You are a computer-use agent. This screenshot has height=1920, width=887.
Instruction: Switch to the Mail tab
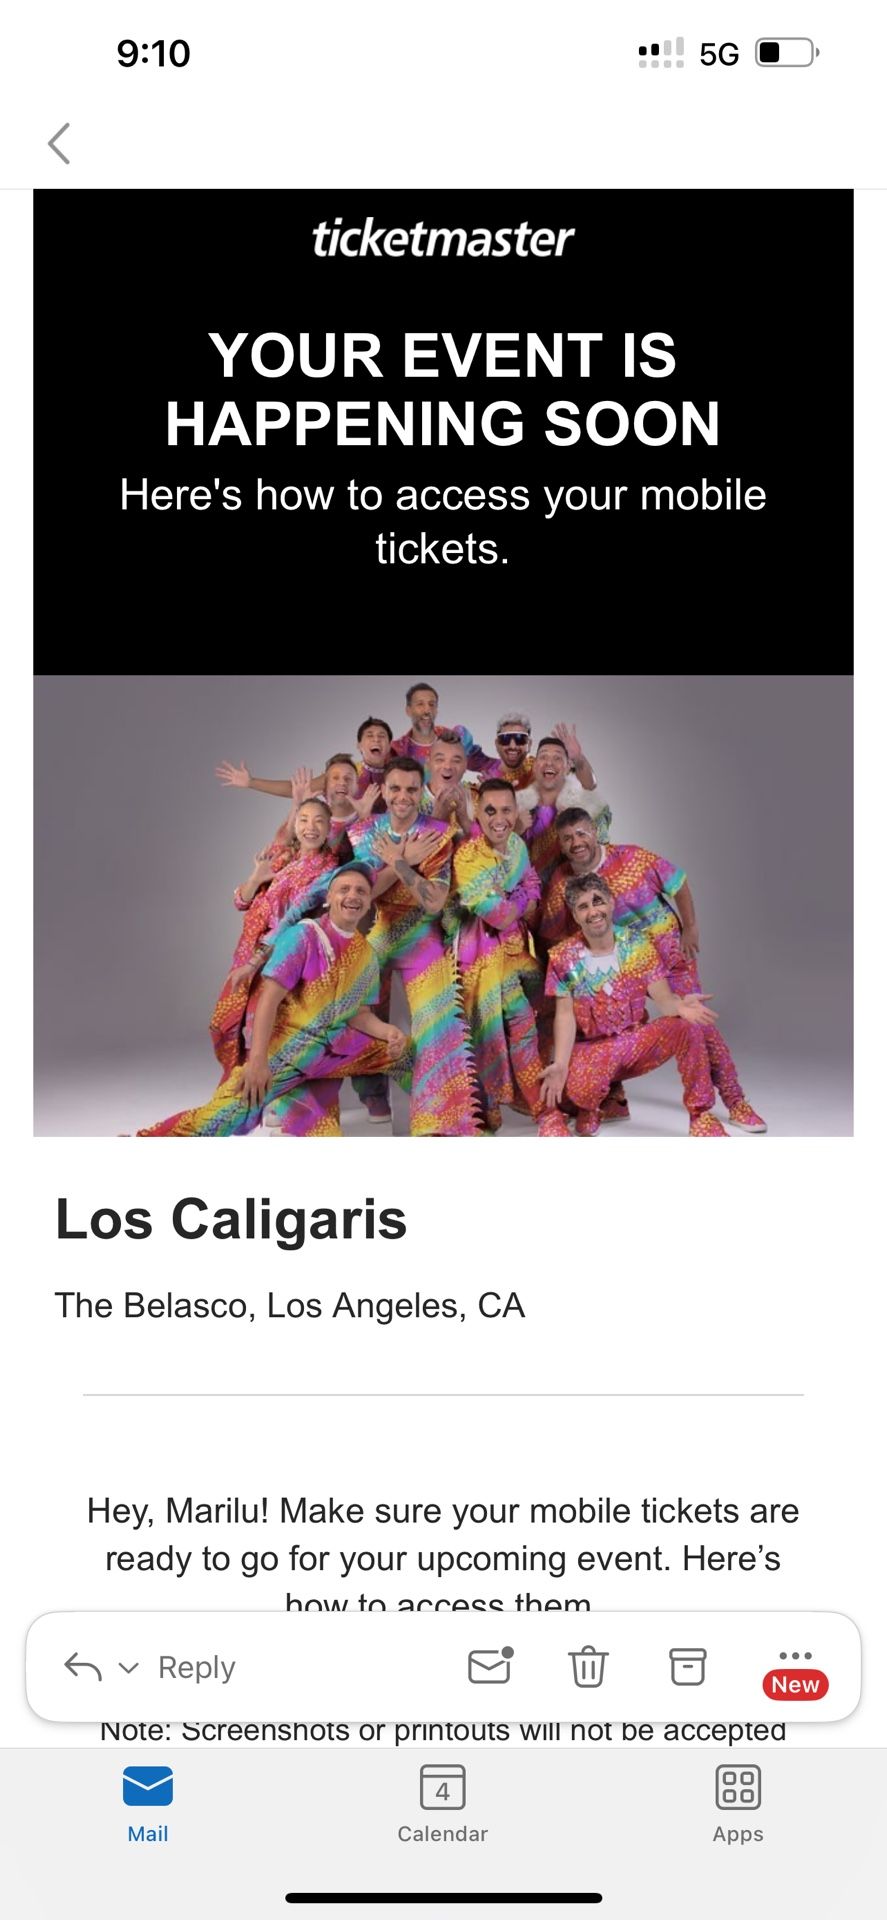pos(148,1803)
